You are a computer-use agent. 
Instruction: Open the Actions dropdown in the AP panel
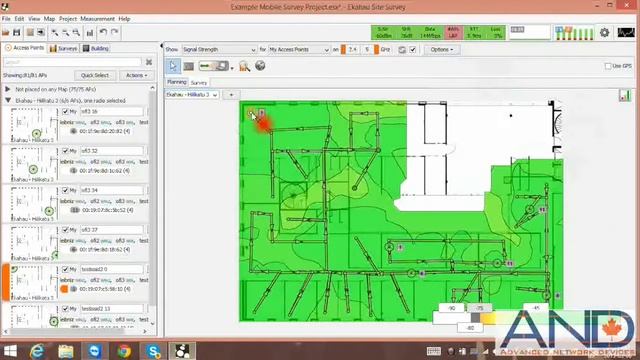click(136, 76)
